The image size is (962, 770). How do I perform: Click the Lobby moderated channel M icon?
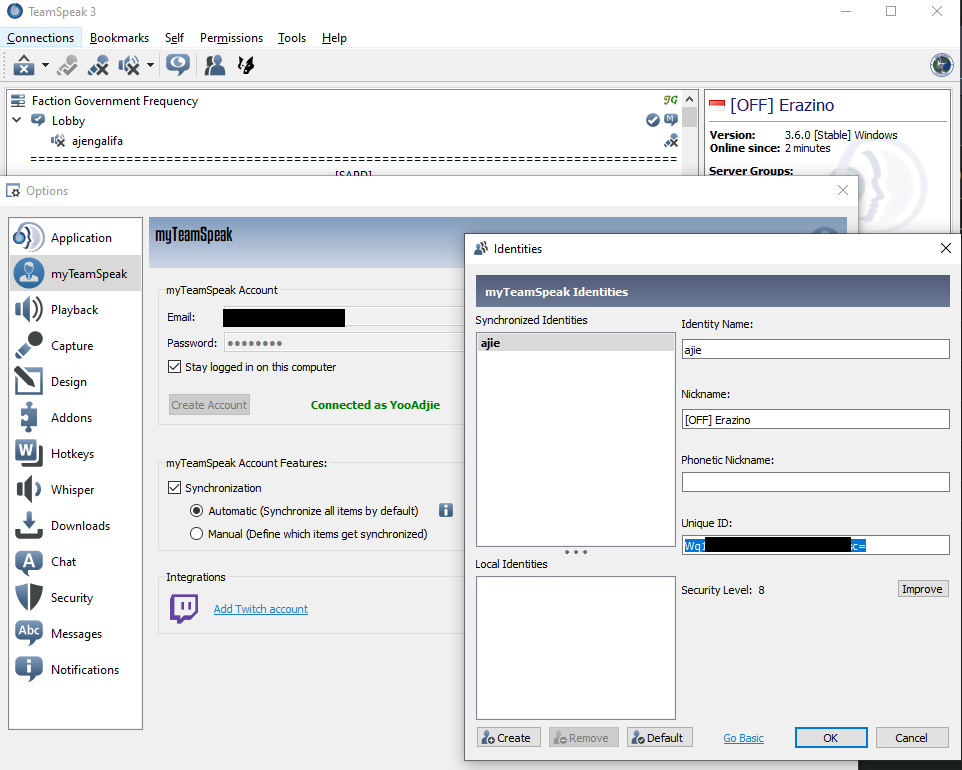pos(671,120)
